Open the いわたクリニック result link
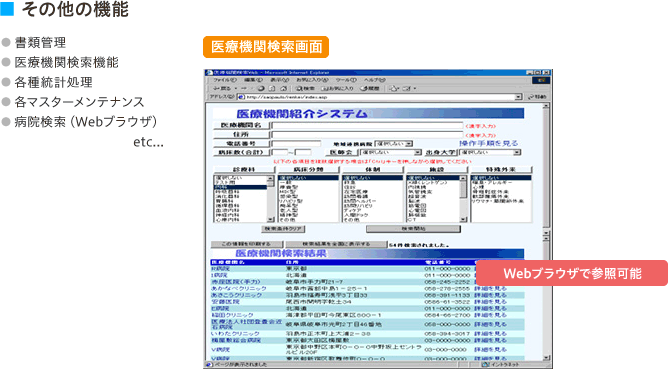This screenshot has height=369, width=669. click(x=235, y=334)
